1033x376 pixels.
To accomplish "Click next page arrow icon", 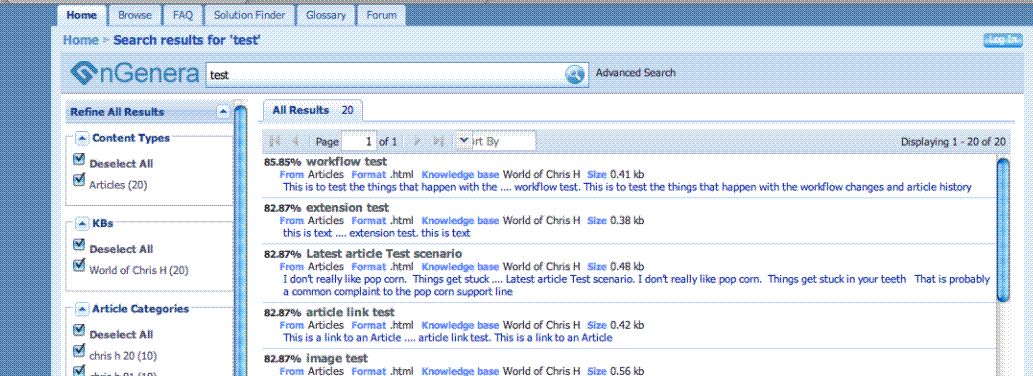I will click(x=417, y=141).
